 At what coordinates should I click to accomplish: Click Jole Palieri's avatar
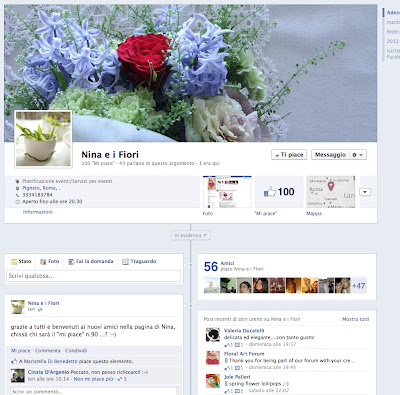click(213, 381)
